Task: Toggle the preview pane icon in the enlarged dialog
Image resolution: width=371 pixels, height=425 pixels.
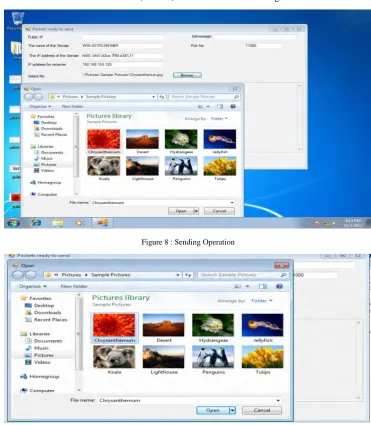Action: click(263, 286)
